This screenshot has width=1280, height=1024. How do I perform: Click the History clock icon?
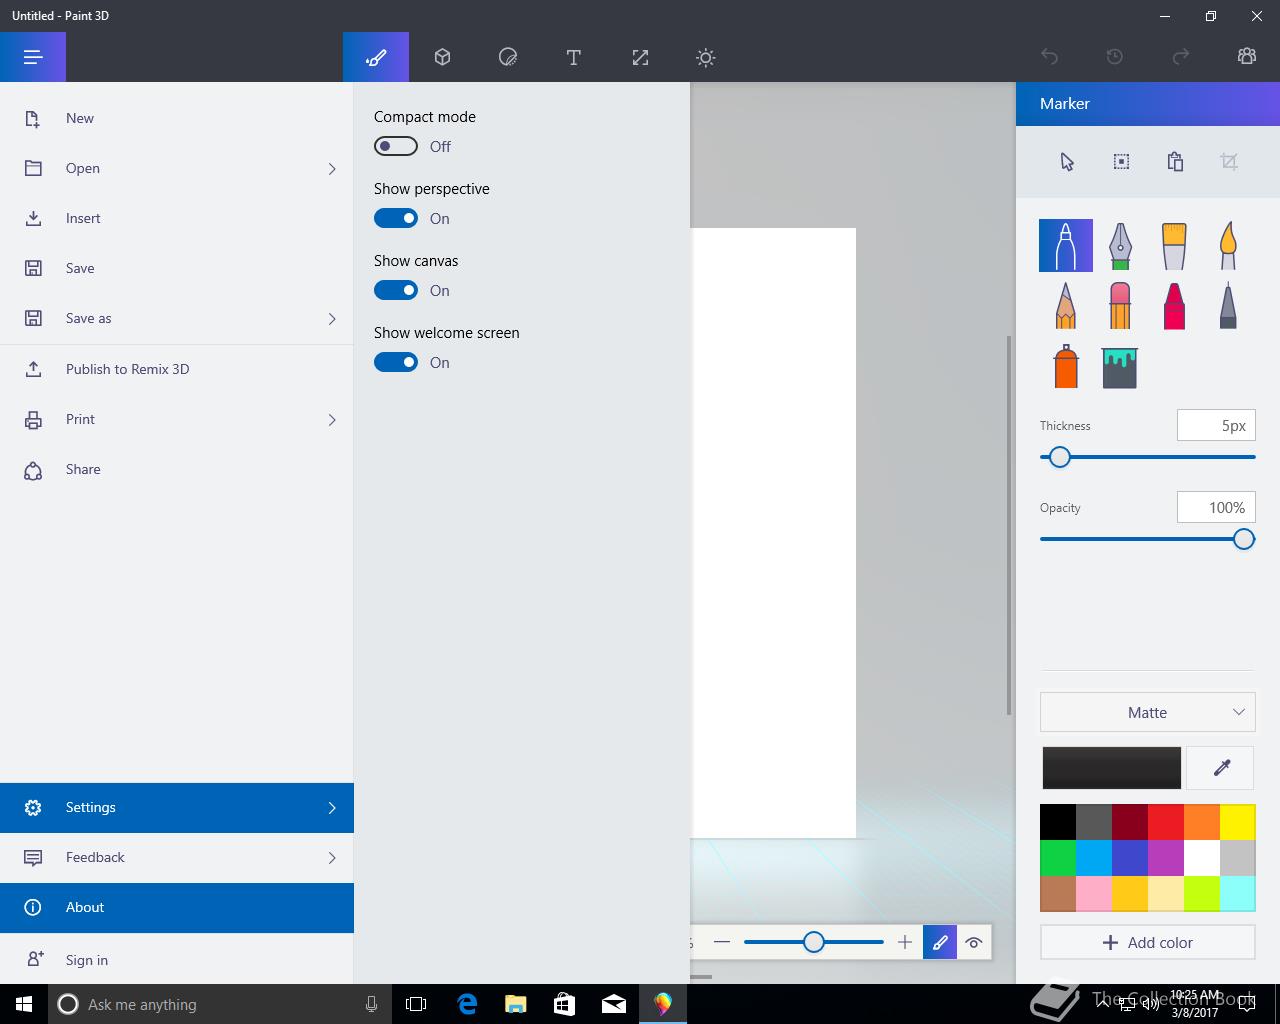point(1115,57)
